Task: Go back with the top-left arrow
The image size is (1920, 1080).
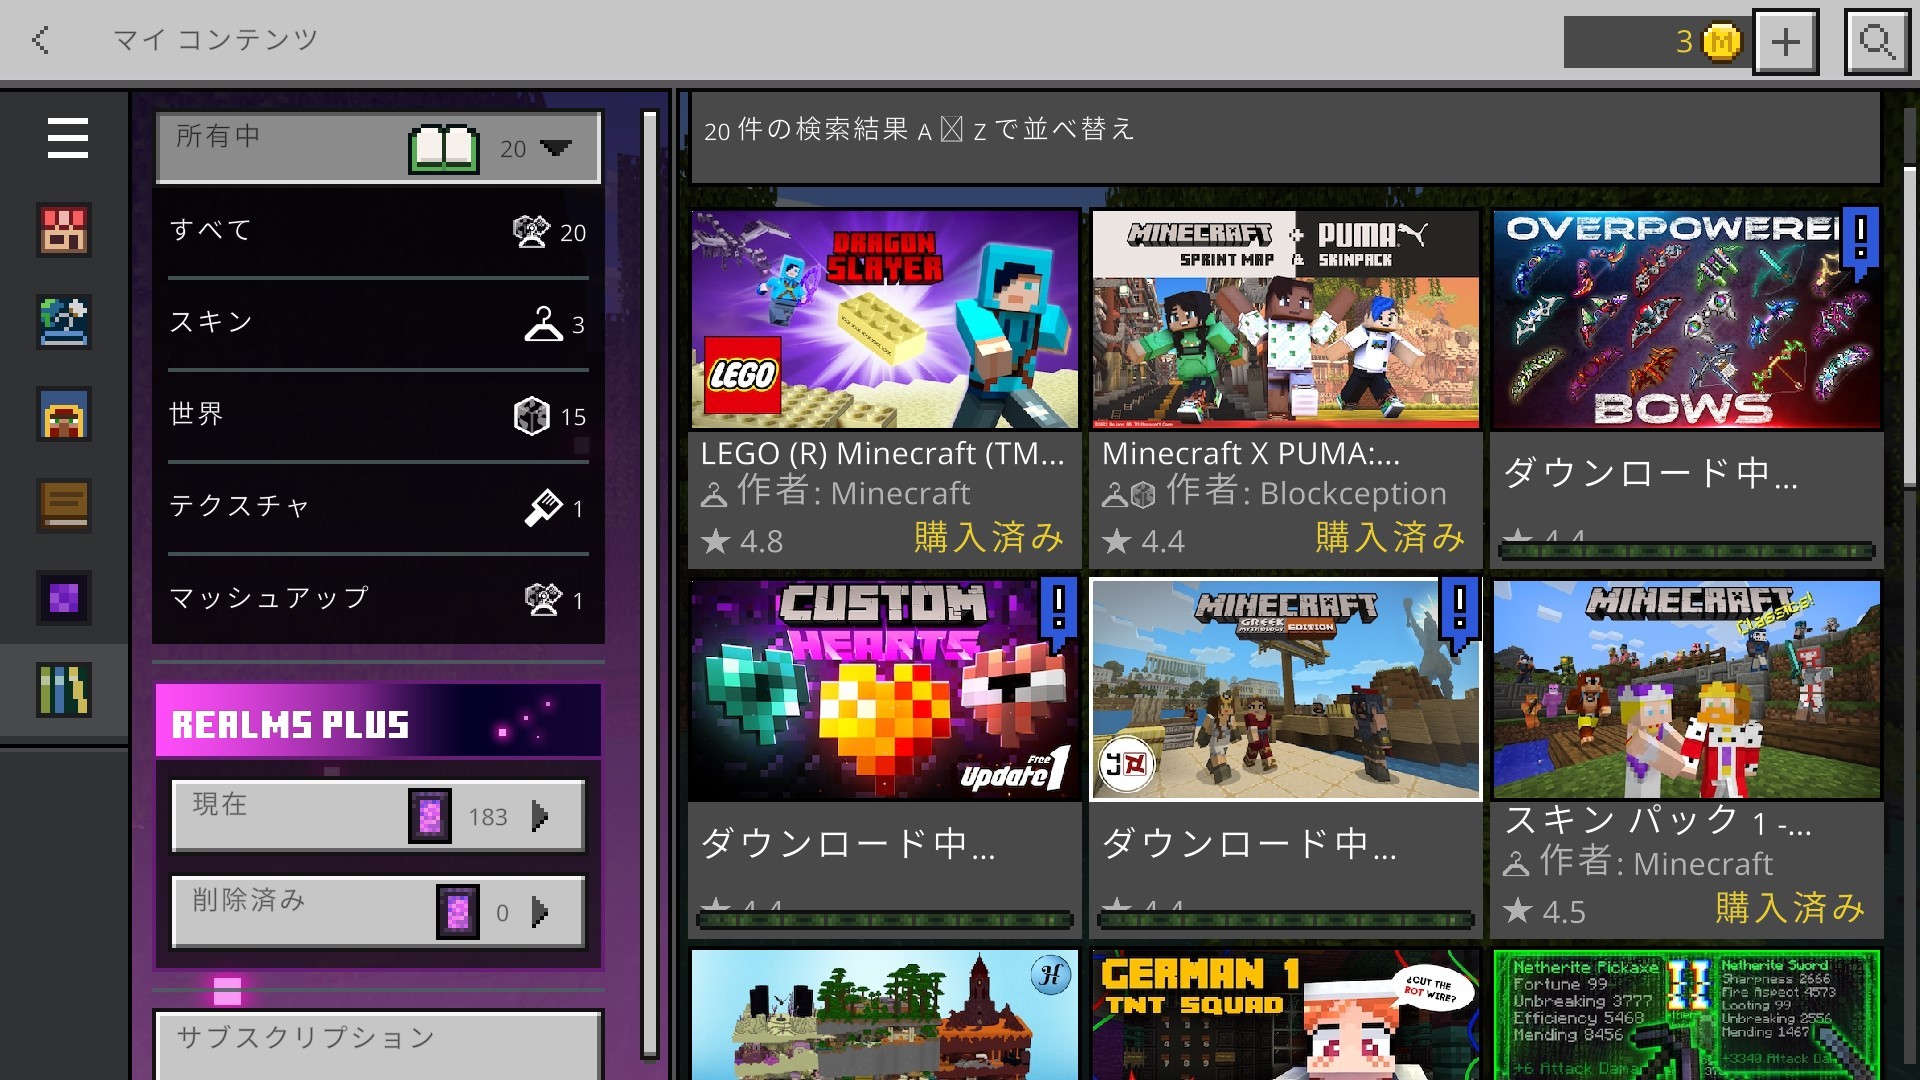Action: coord(41,40)
